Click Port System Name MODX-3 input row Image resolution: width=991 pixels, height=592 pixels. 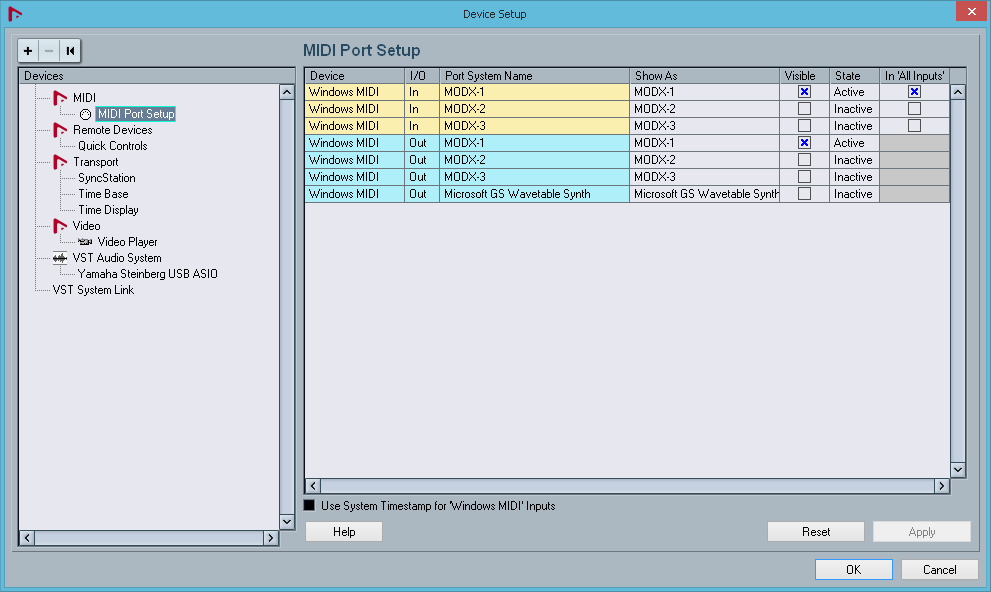tap(534, 126)
